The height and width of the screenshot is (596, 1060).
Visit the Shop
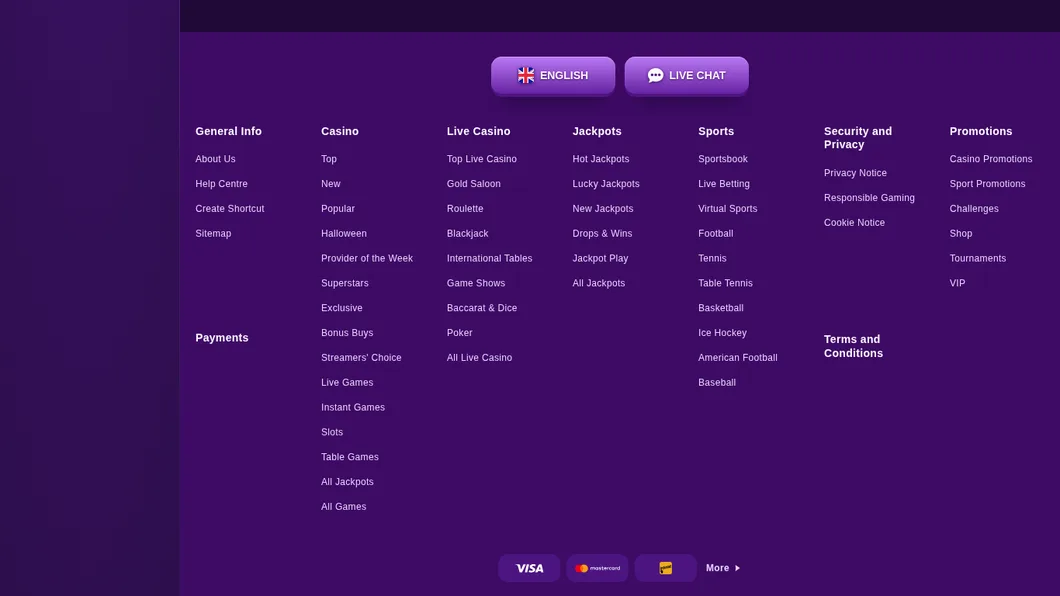961,233
